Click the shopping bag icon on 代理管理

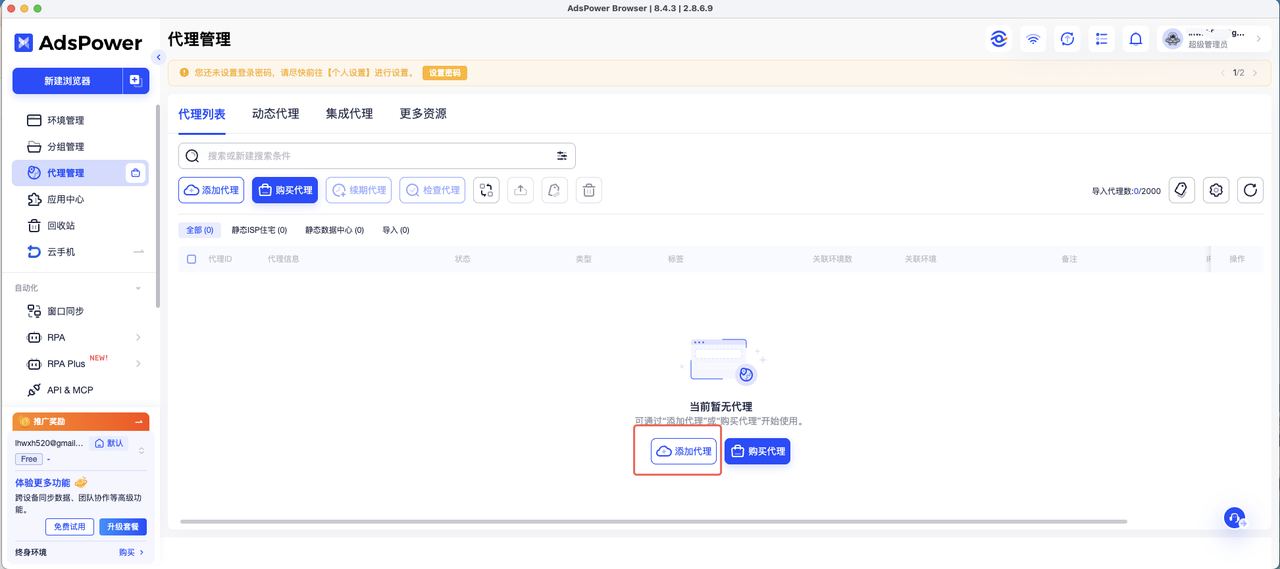pyautogui.click(x=136, y=173)
